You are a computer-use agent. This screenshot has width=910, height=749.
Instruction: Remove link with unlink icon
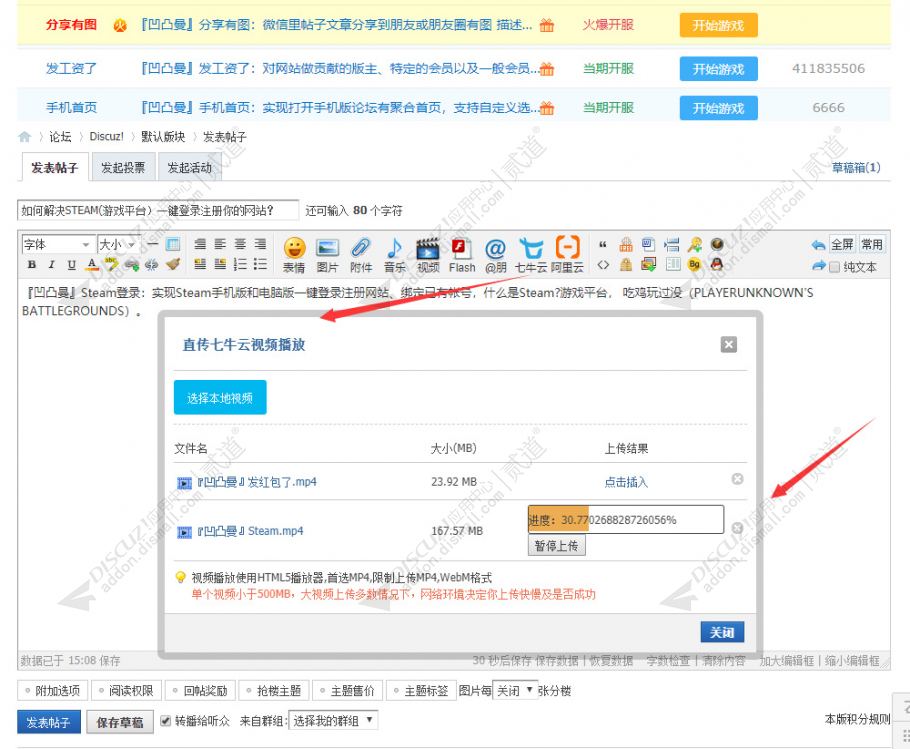click(151, 265)
